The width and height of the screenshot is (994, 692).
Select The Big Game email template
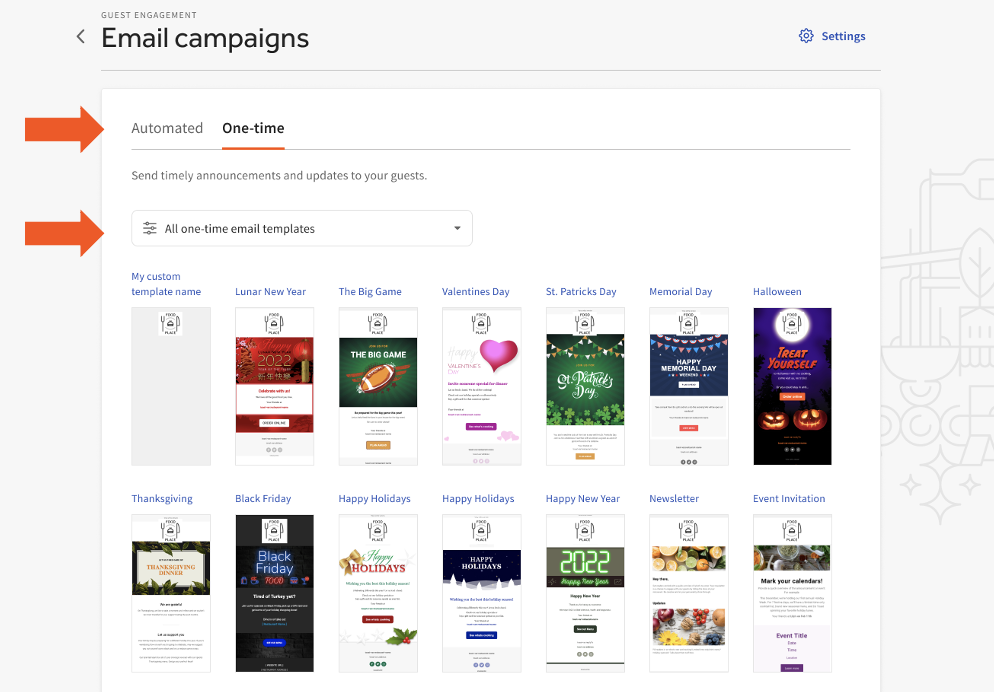[x=378, y=386]
